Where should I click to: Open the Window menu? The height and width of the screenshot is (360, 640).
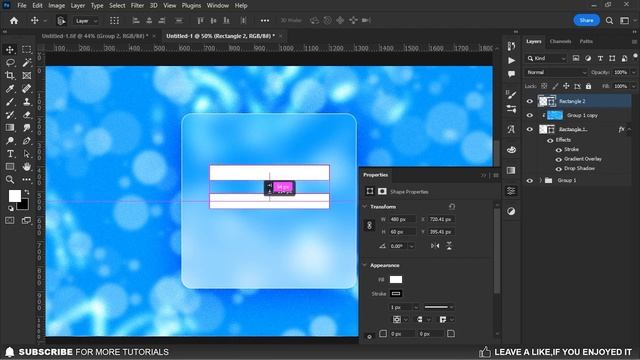click(x=218, y=6)
